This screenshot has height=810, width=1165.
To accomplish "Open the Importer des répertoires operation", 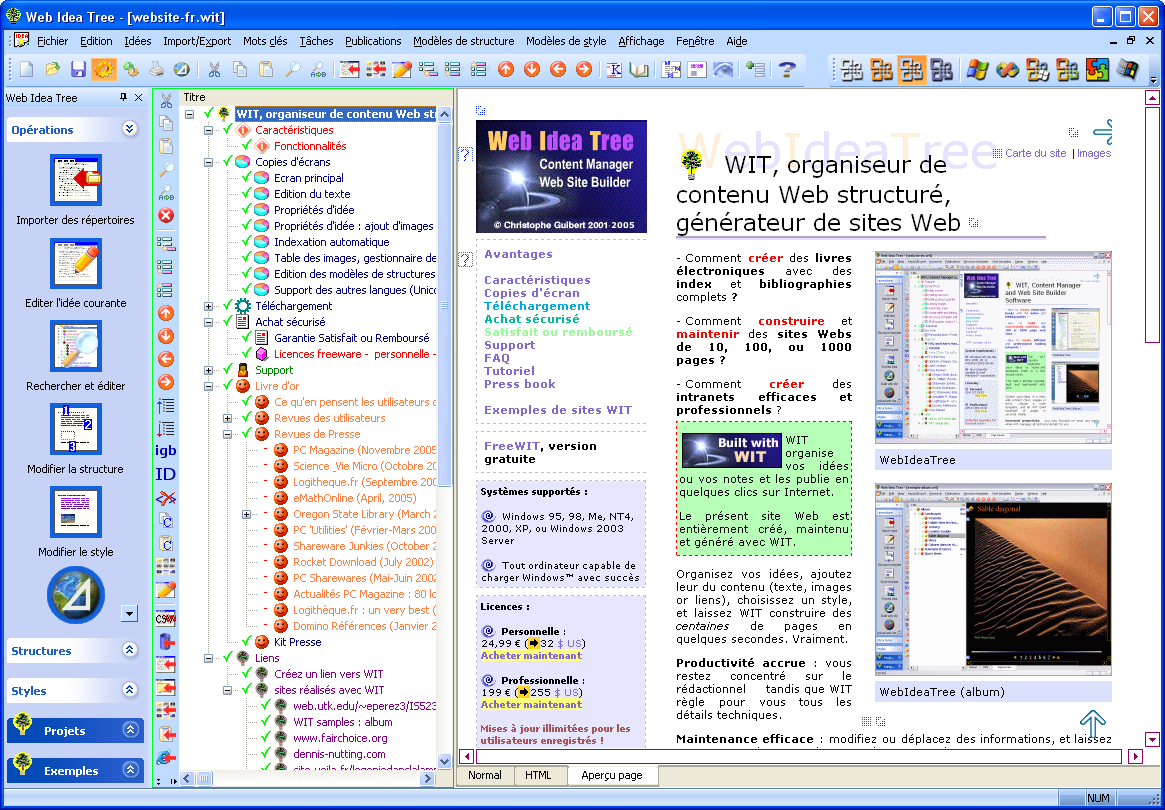I will tap(75, 180).
